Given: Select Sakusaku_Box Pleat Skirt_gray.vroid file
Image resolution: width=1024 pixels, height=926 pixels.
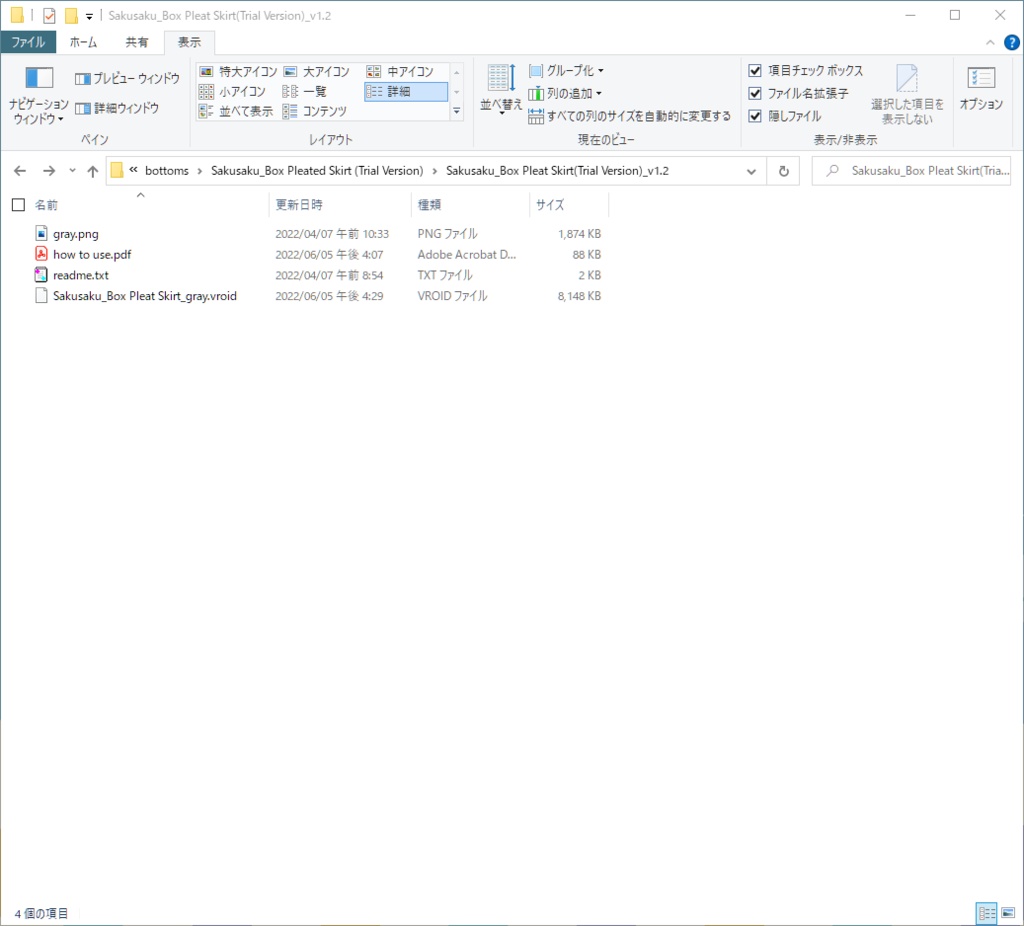Looking at the screenshot, I should click(144, 296).
